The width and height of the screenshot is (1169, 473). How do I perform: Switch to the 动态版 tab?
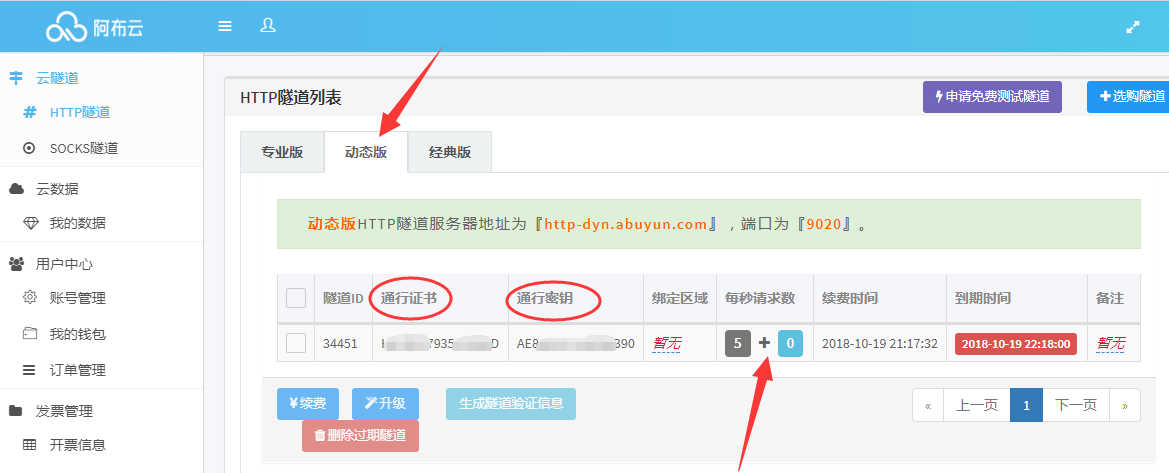coord(366,152)
